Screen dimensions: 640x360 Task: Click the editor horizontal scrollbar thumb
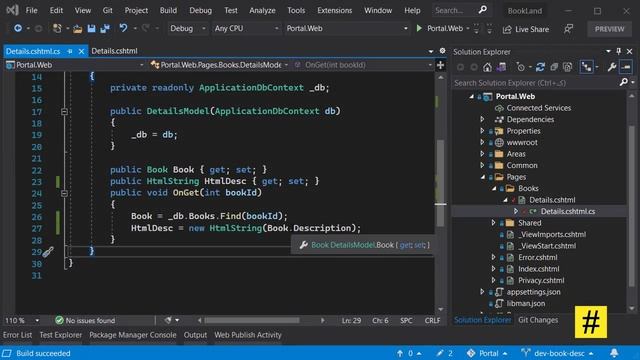pos(252,320)
